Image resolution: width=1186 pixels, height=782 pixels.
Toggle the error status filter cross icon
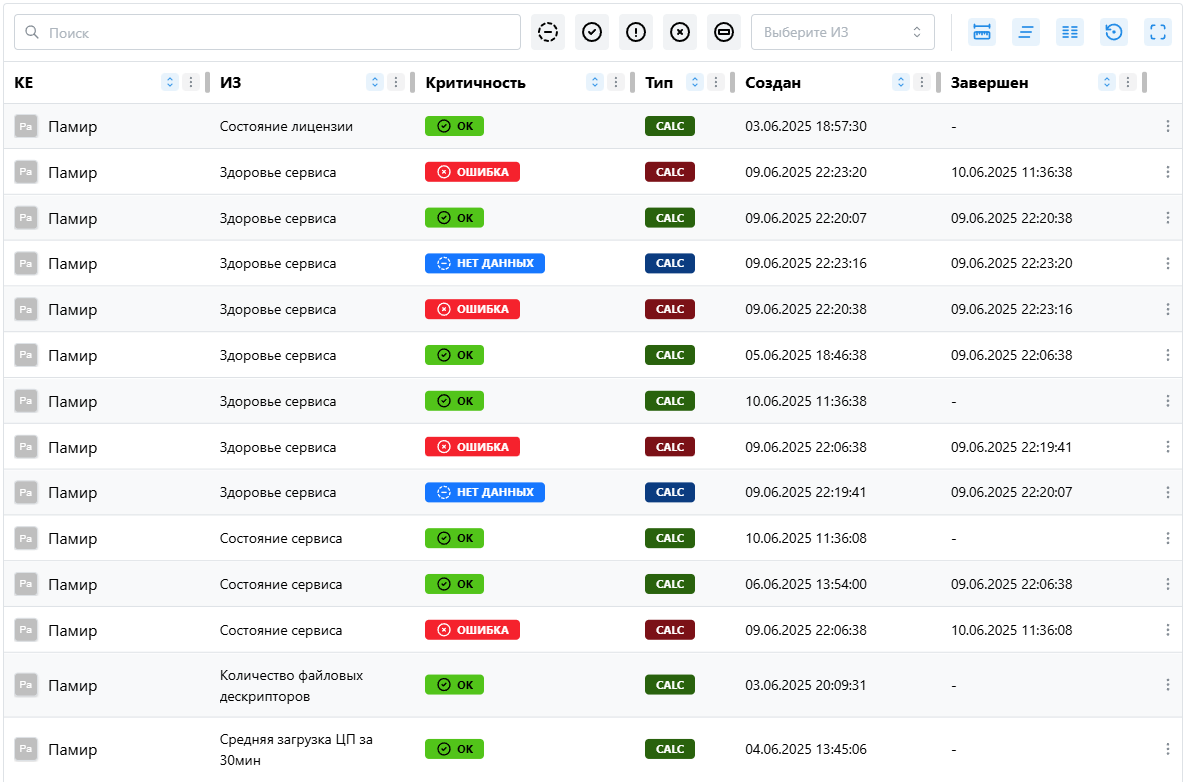pyautogui.click(x=679, y=32)
